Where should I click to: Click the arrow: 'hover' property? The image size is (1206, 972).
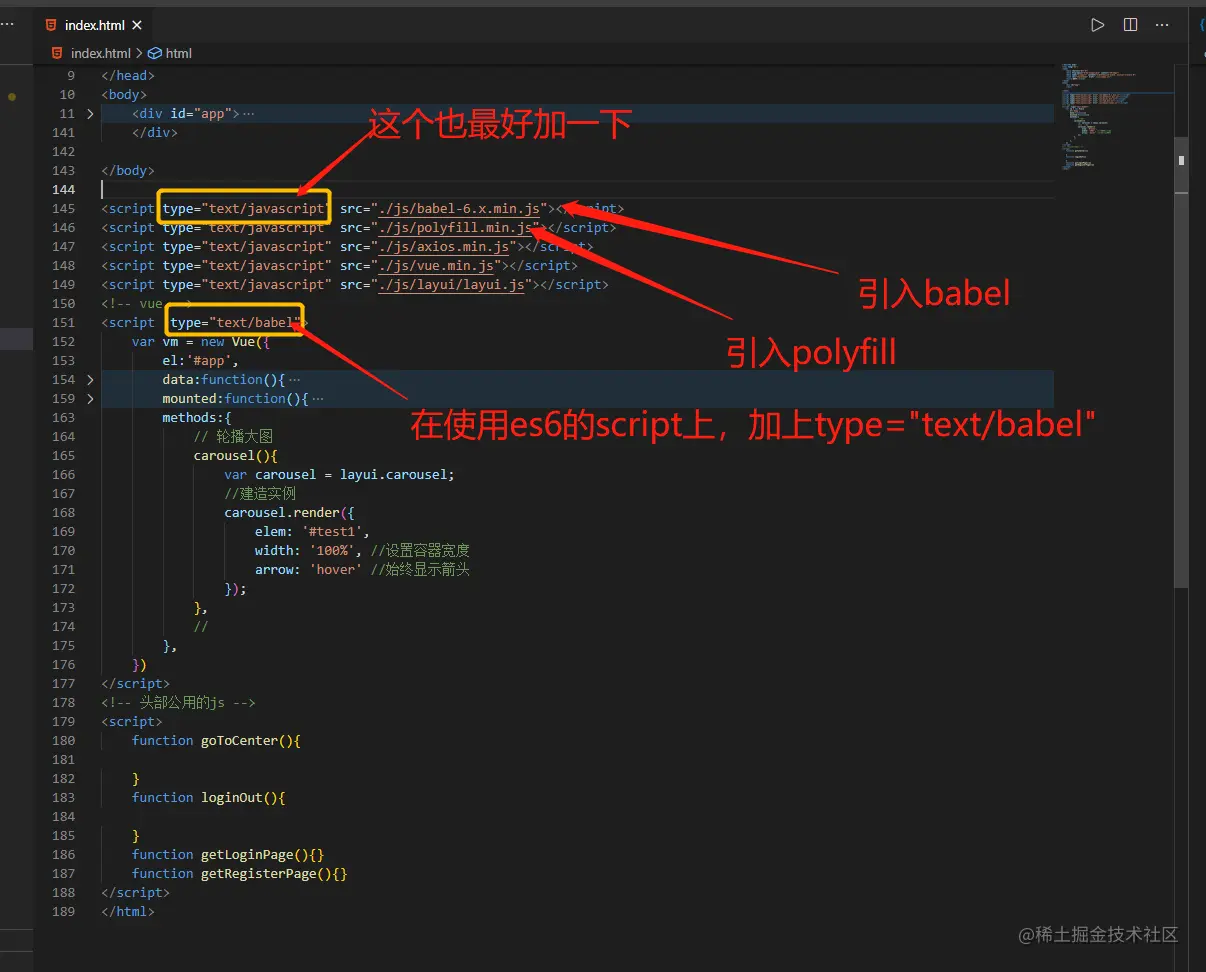309,569
